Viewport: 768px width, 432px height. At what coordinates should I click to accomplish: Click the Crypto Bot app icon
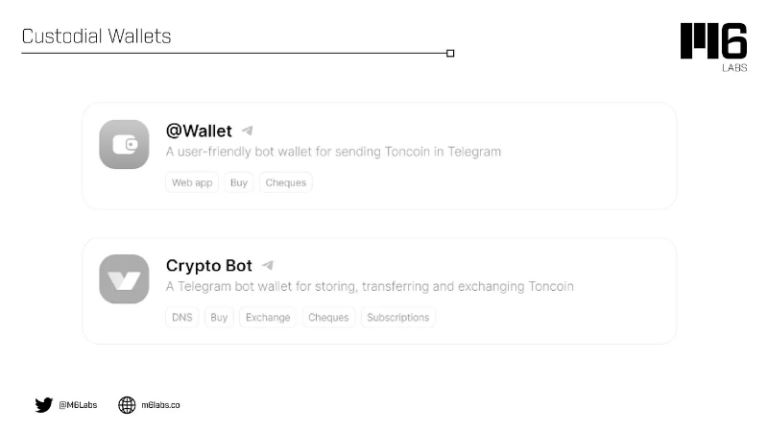tap(124, 279)
